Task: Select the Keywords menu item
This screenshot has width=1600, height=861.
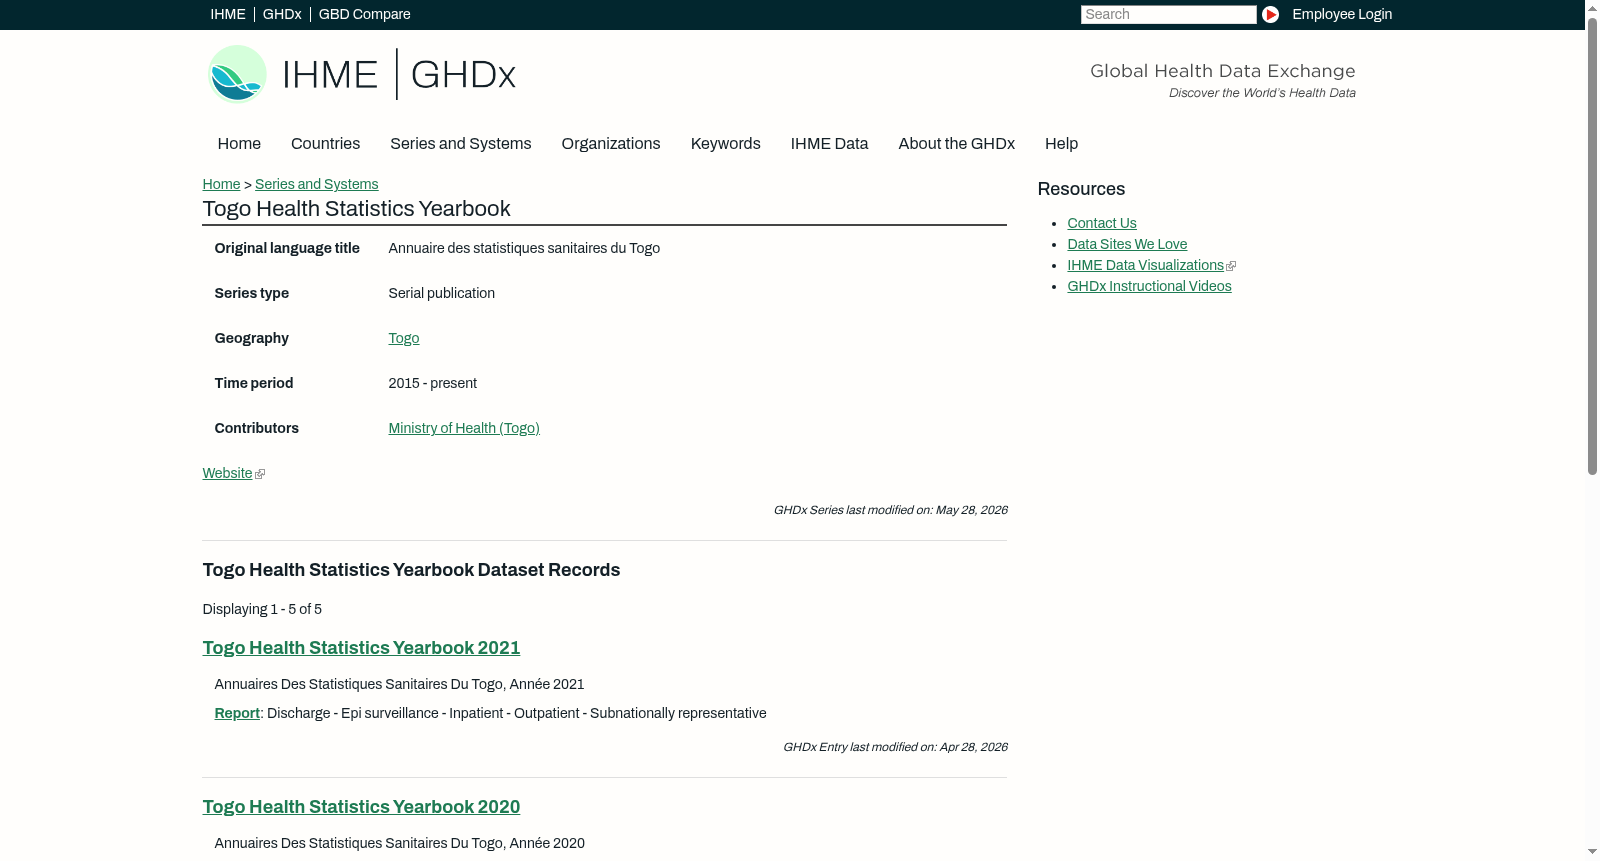Action: [725, 144]
